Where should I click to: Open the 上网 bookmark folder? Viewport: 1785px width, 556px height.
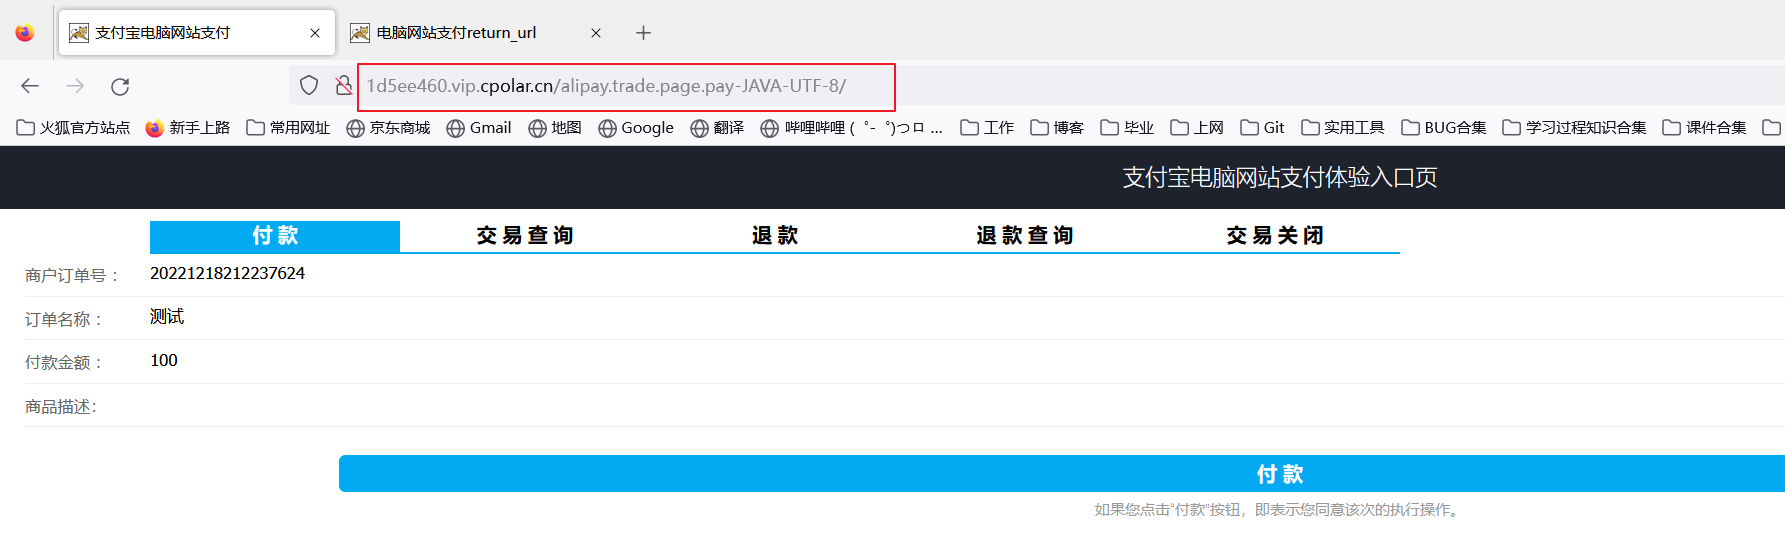tap(1197, 128)
